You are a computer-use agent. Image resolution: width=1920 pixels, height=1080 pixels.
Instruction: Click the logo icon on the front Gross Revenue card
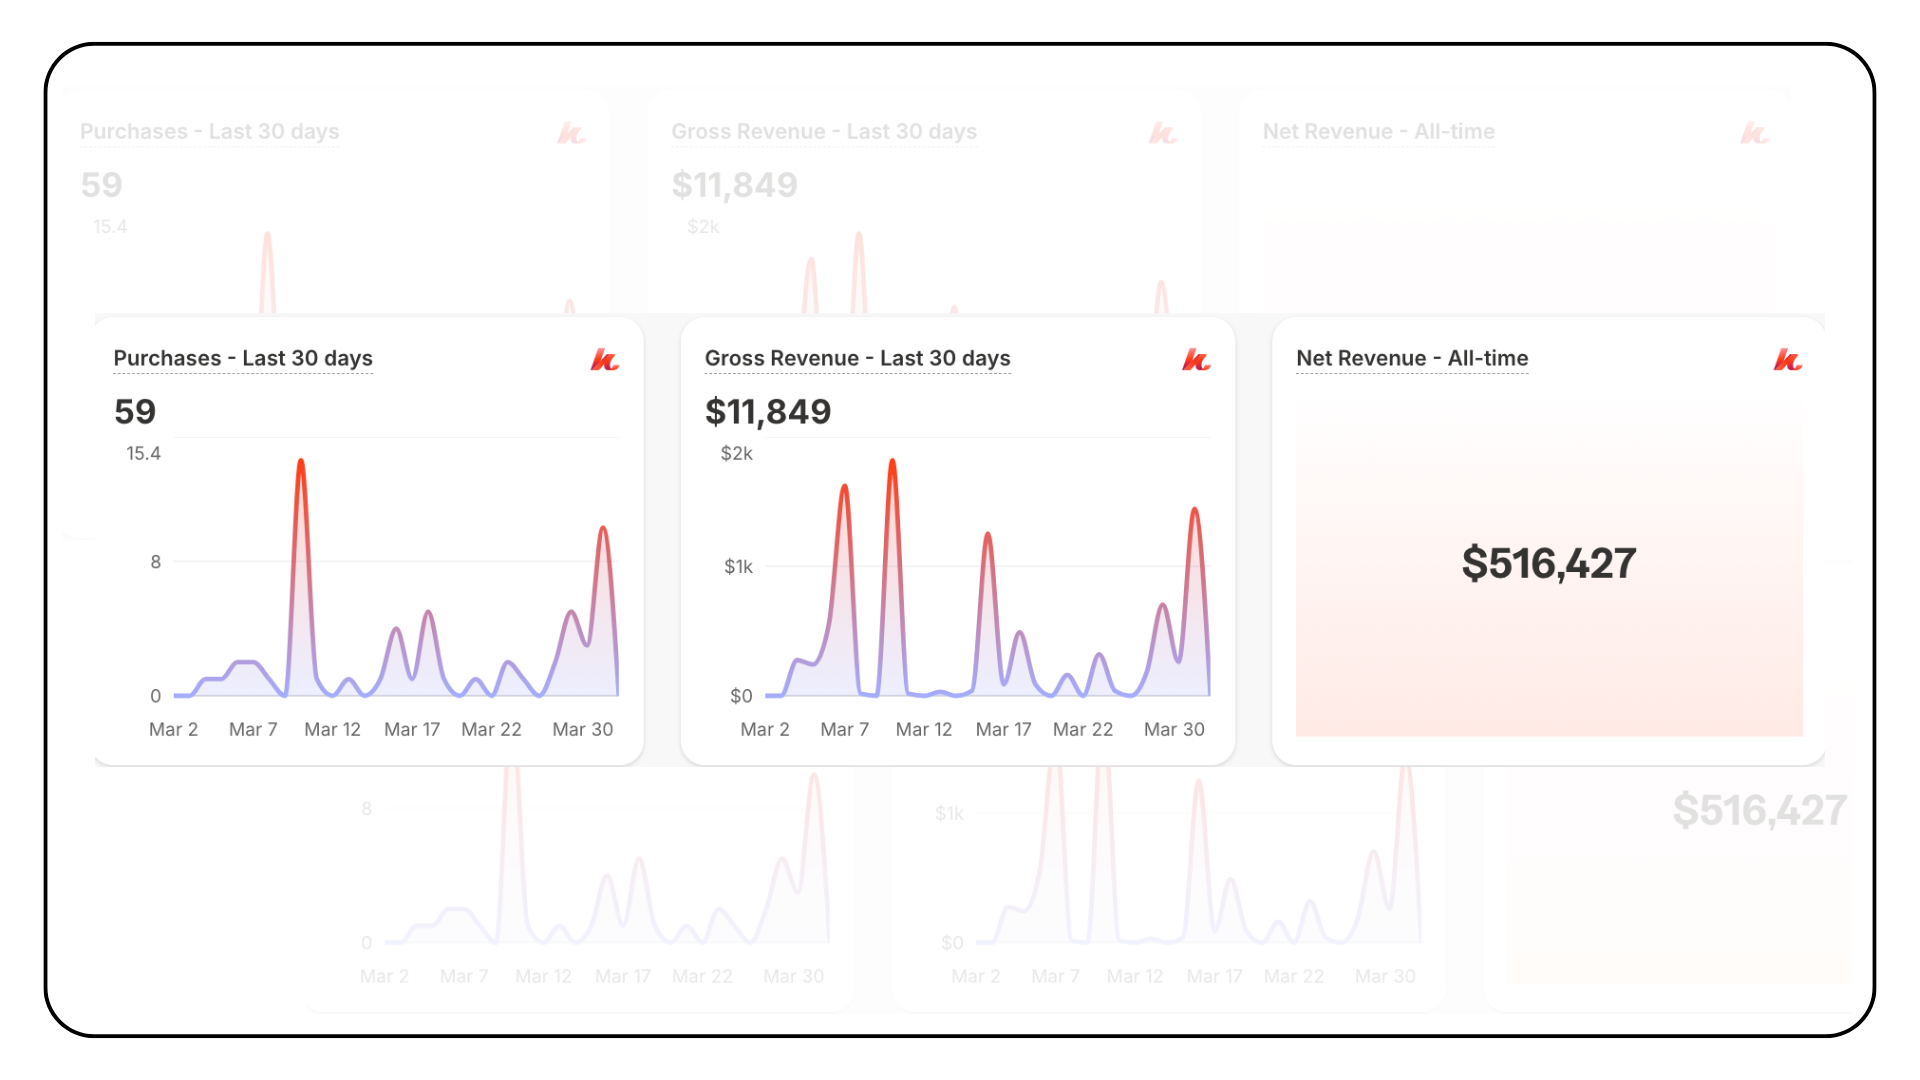[1196, 360]
